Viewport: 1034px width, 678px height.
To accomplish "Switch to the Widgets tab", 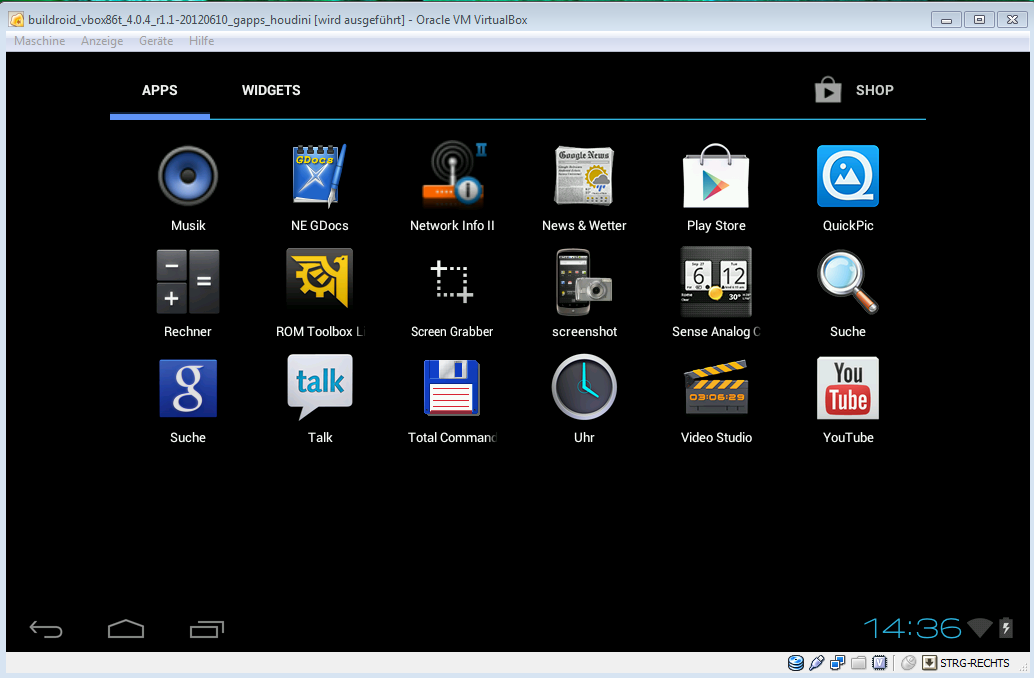I will (271, 90).
